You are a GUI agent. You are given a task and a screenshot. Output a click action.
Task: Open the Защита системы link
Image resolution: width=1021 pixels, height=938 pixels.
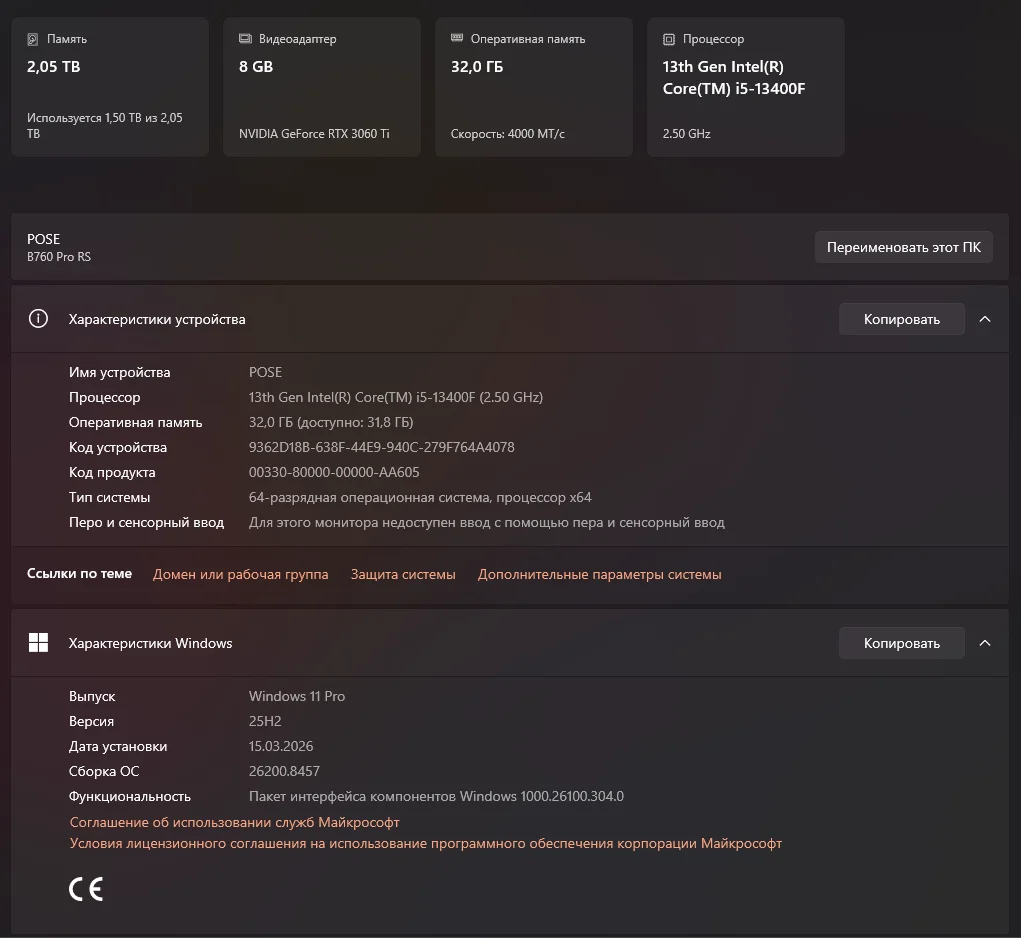point(403,574)
